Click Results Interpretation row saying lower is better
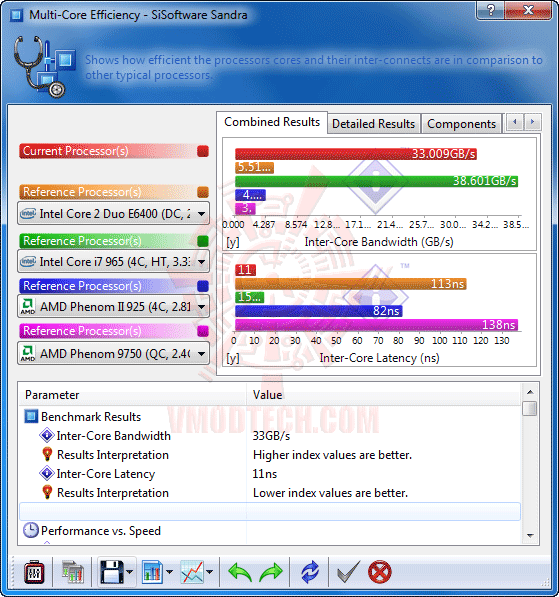Screen dimensions: 559x597 [x=270, y=493]
